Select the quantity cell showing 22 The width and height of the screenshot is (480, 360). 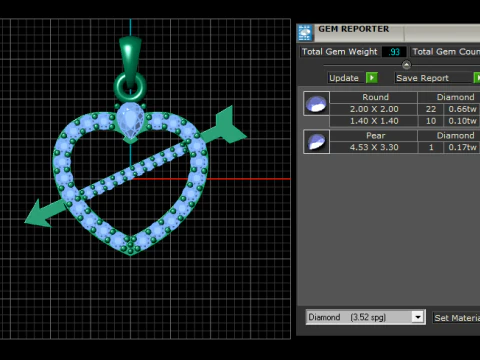click(431, 109)
